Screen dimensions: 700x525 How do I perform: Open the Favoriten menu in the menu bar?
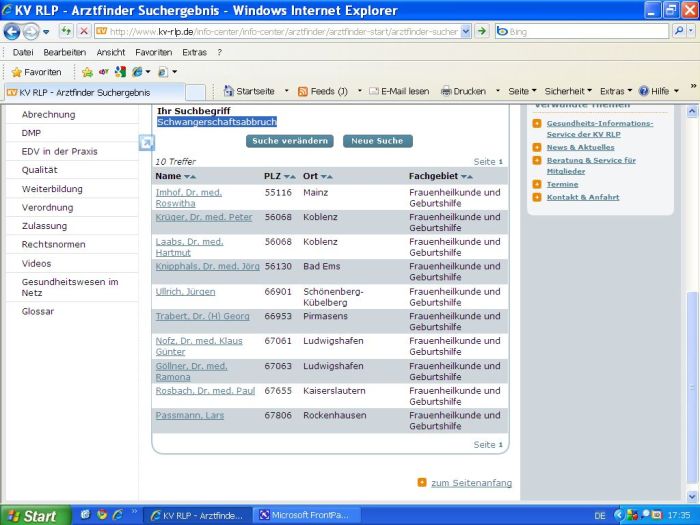(x=154, y=52)
